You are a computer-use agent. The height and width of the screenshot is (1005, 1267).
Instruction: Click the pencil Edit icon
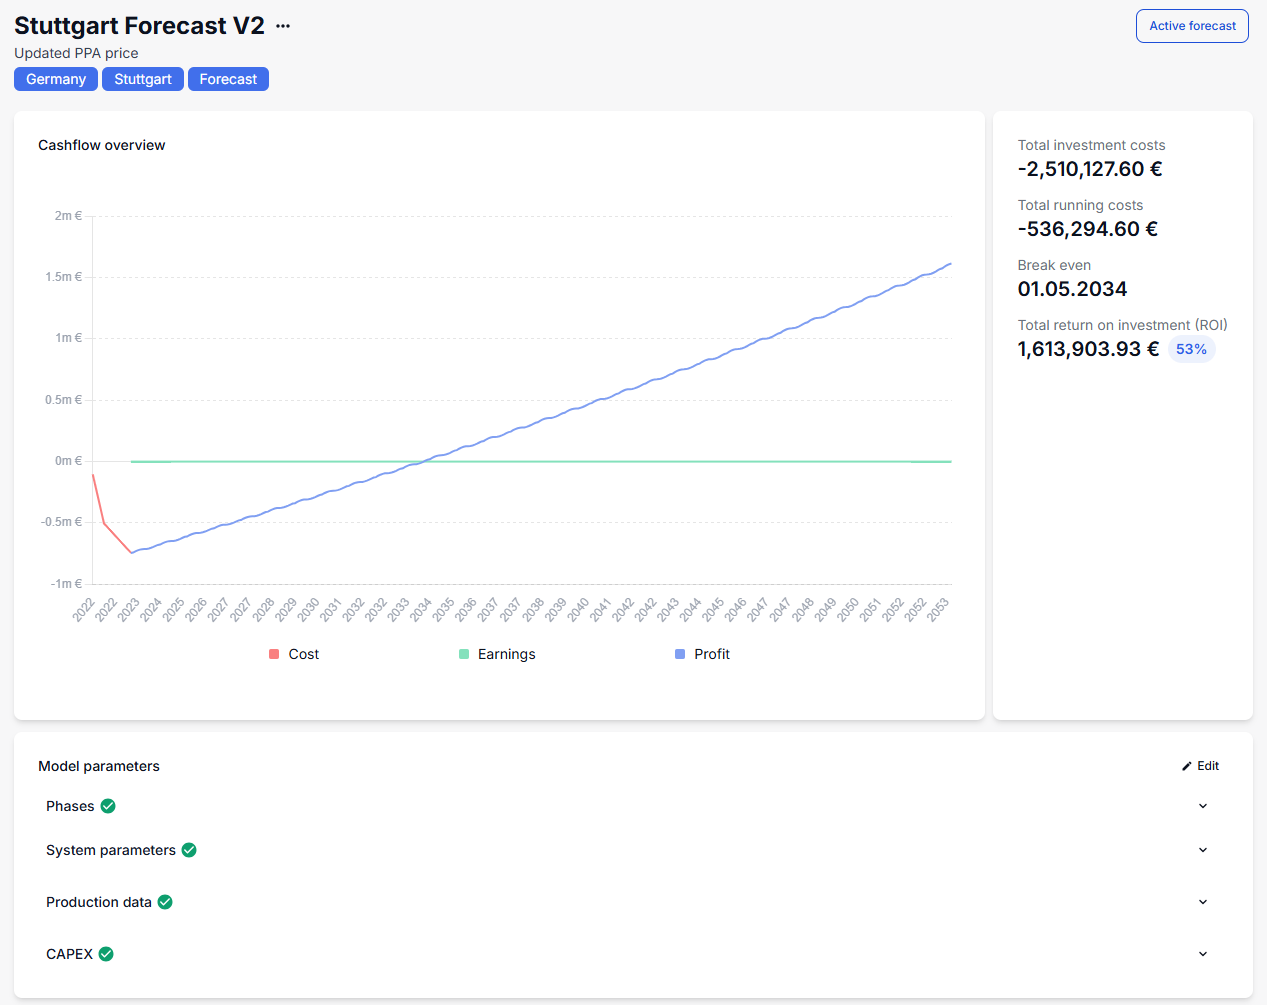click(1187, 766)
